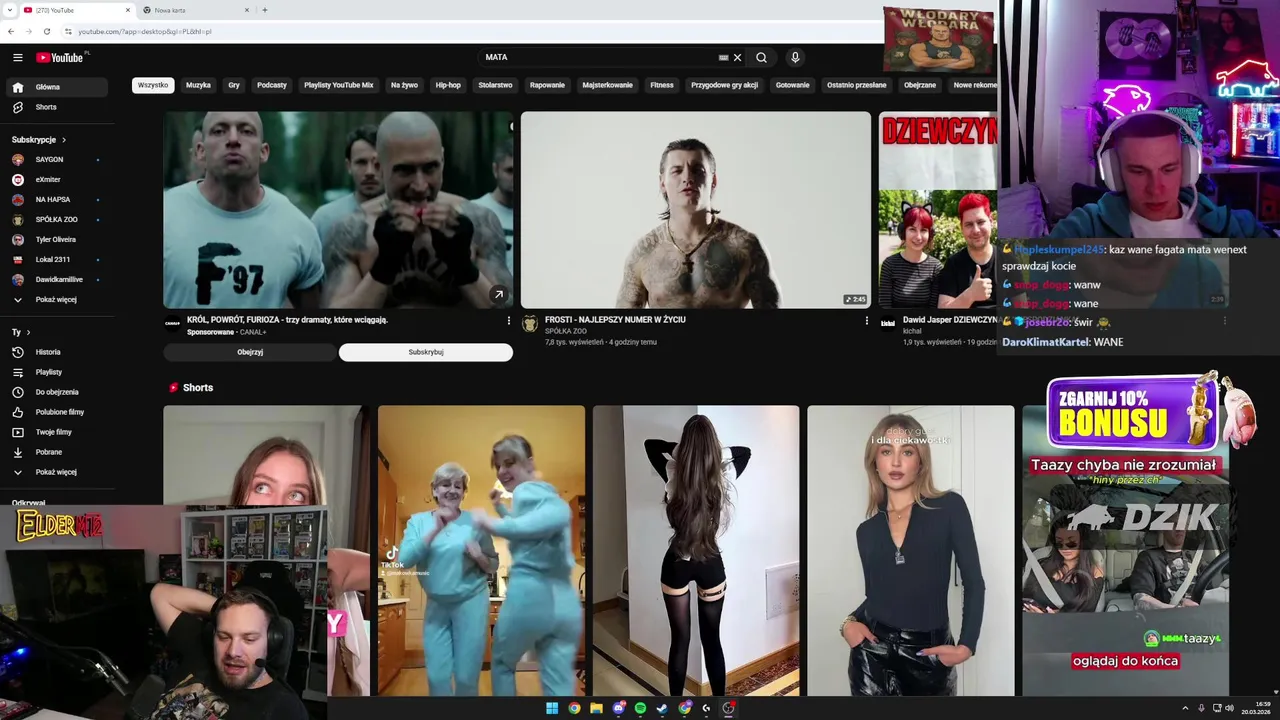
Task: Show hidden system tray icons chevron
Action: coord(1186,708)
